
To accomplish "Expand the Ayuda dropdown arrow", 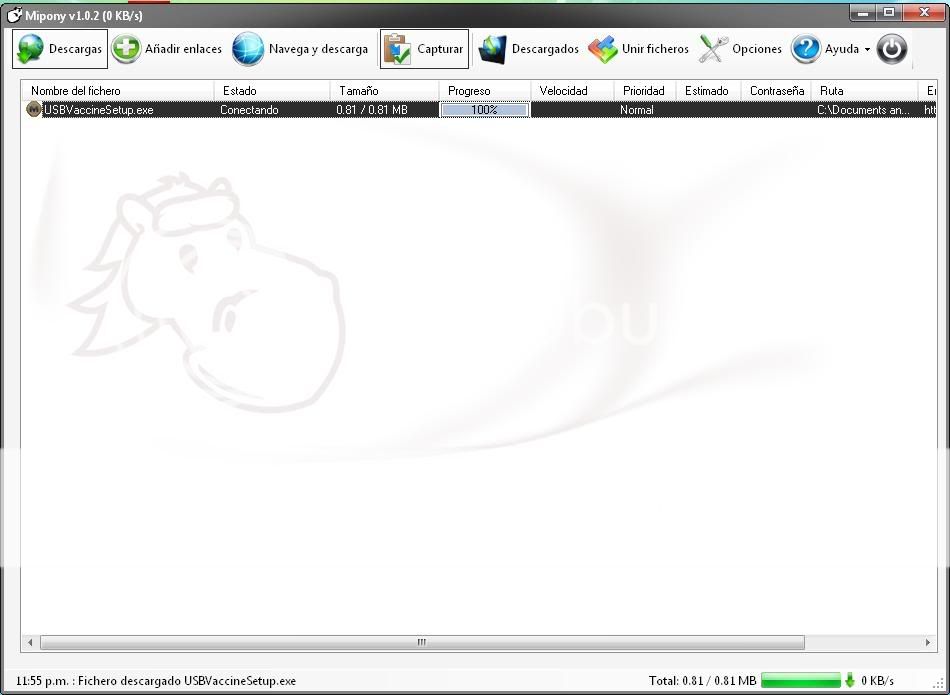I will point(867,50).
